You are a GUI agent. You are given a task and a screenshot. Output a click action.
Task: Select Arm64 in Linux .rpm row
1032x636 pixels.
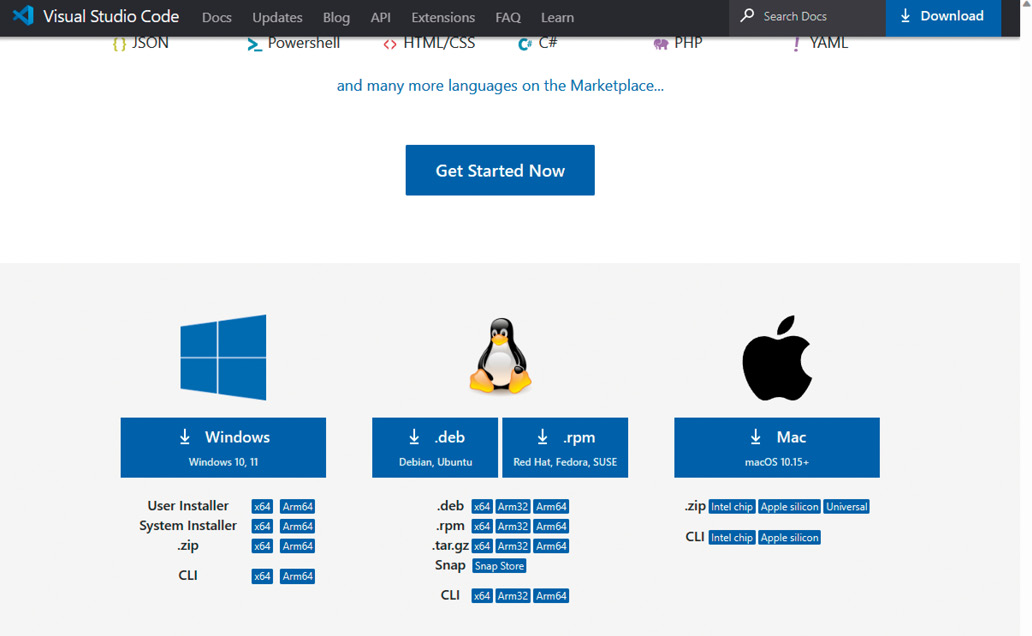tap(551, 526)
